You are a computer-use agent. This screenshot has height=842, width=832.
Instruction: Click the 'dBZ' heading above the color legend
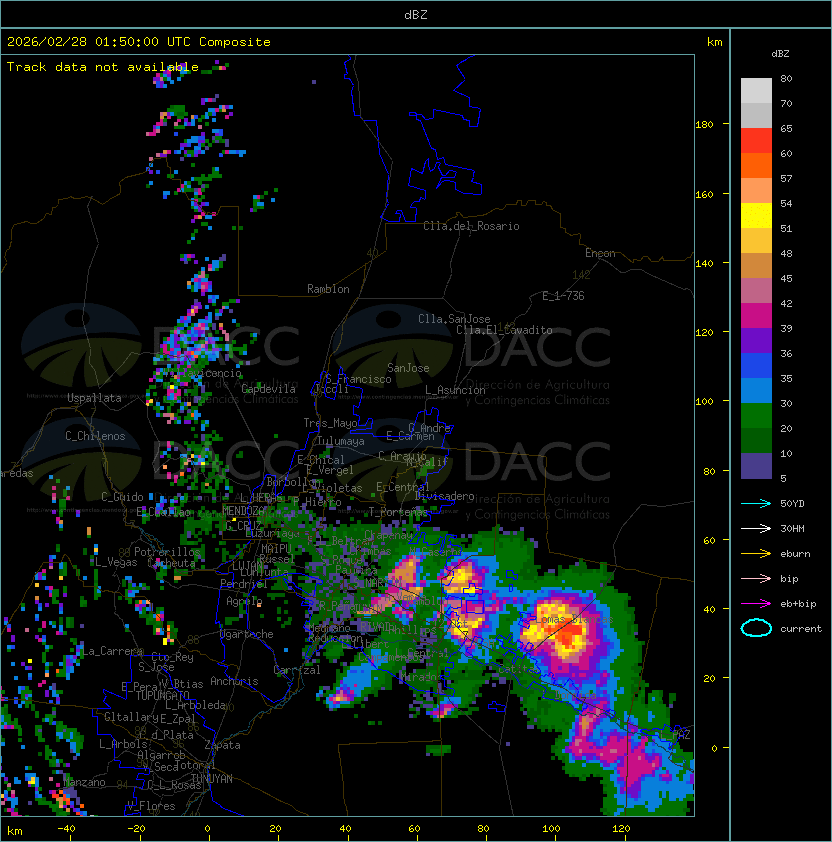(780, 54)
